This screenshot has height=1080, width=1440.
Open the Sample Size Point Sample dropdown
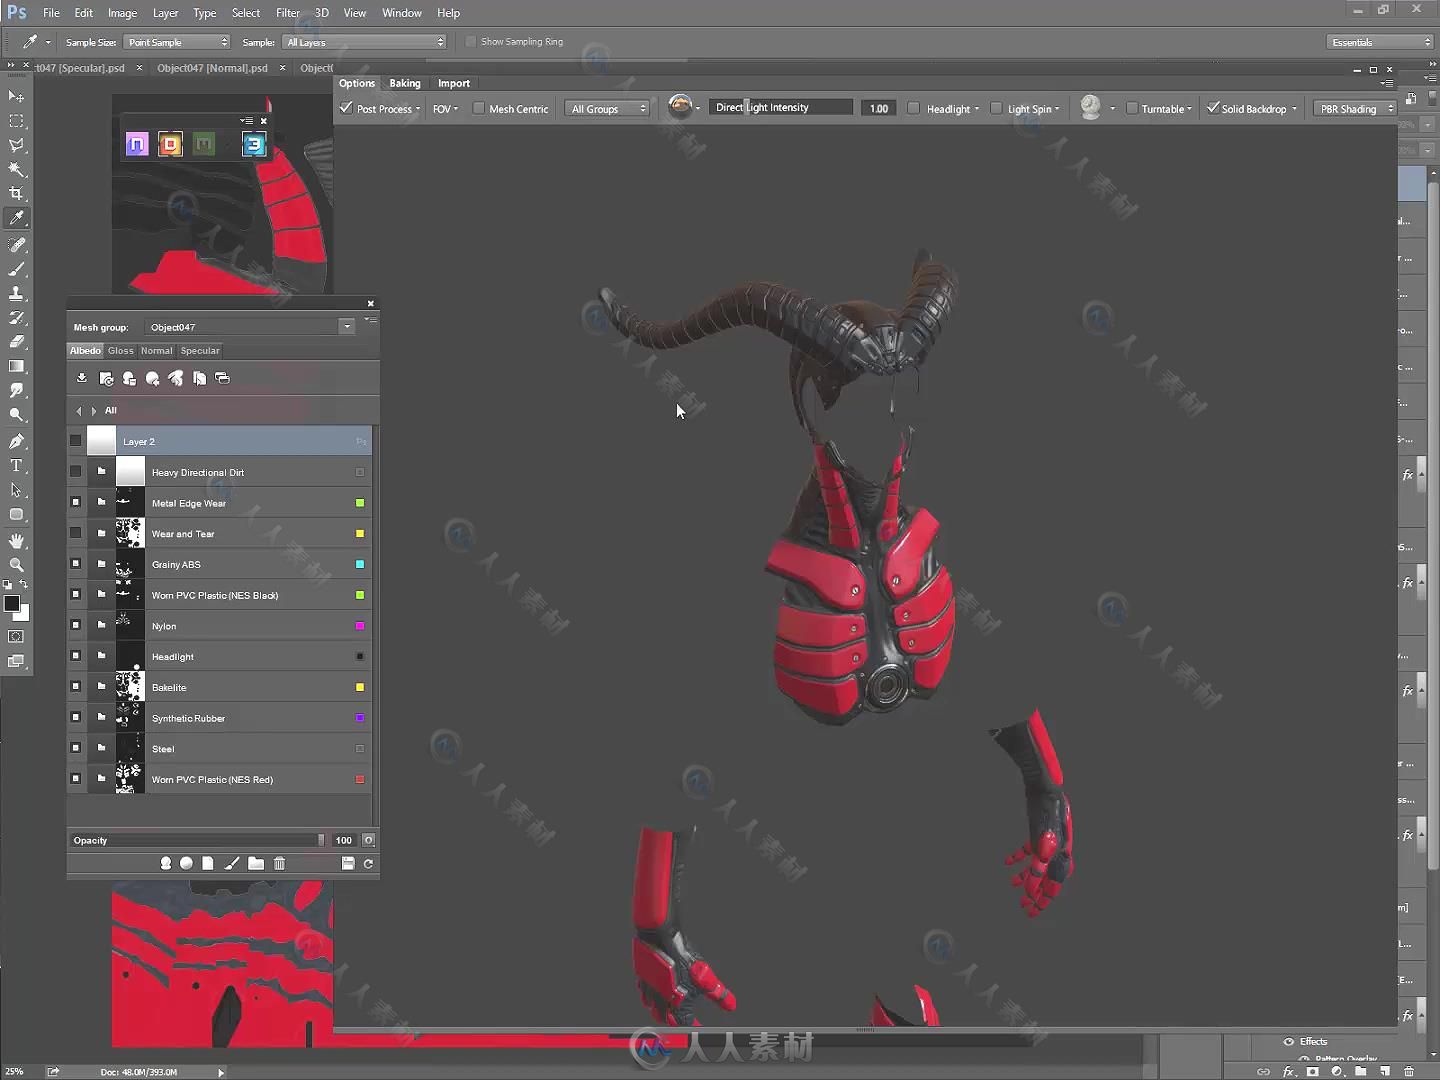click(x=177, y=42)
